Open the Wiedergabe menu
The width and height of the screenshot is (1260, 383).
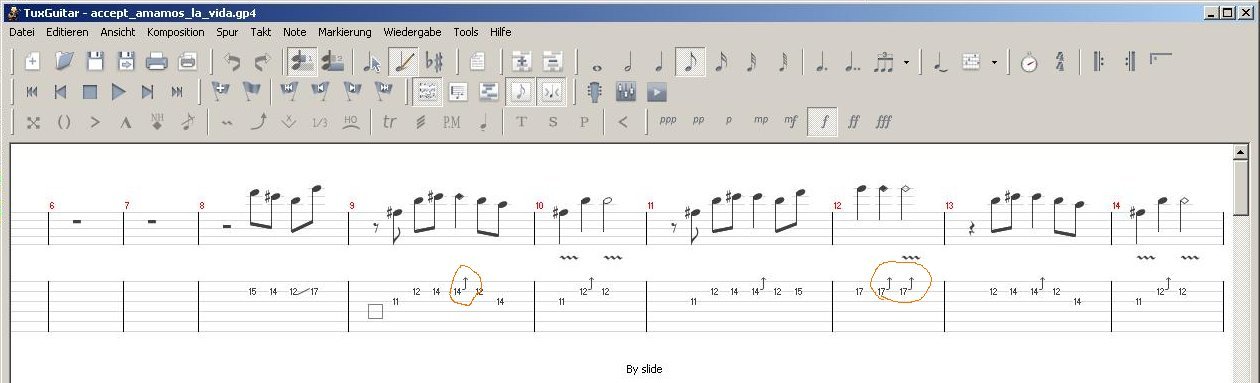tap(412, 32)
